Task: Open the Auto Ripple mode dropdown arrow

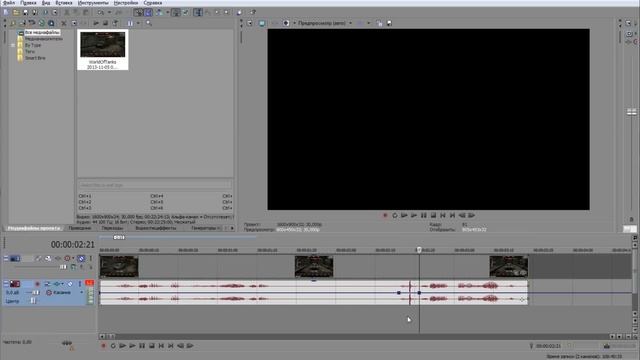Action: (x=168, y=13)
